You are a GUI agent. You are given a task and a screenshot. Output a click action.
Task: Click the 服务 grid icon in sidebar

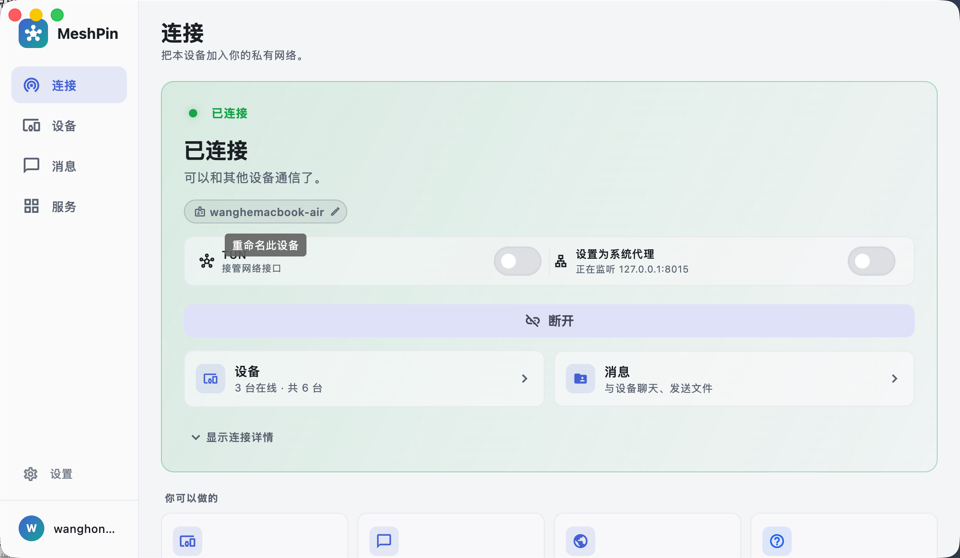click(31, 206)
